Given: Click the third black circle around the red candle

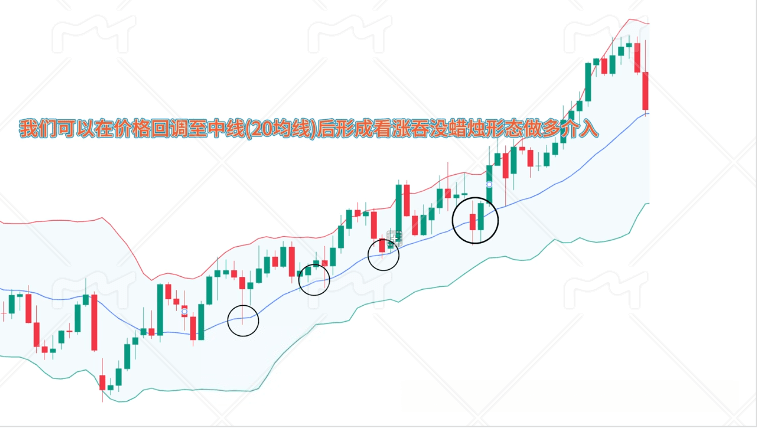Looking at the screenshot, I should (x=384, y=254).
